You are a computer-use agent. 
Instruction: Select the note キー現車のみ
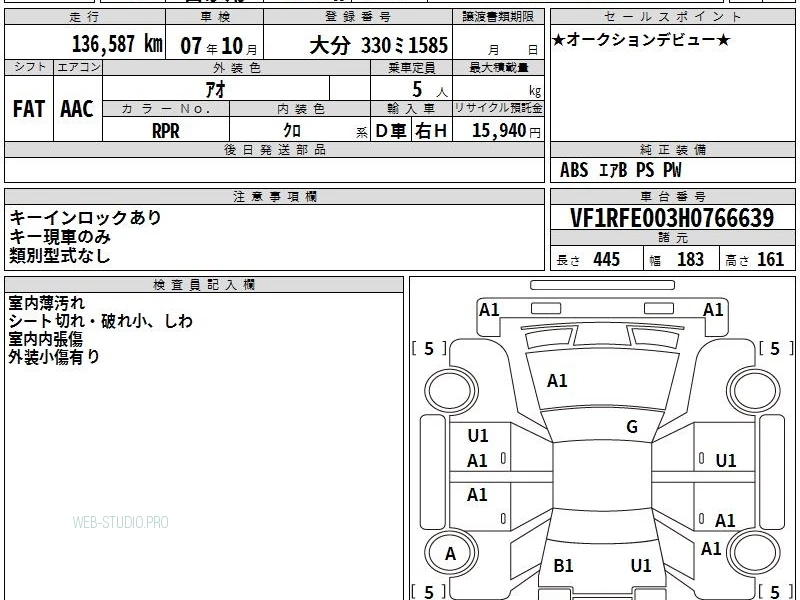point(60,236)
